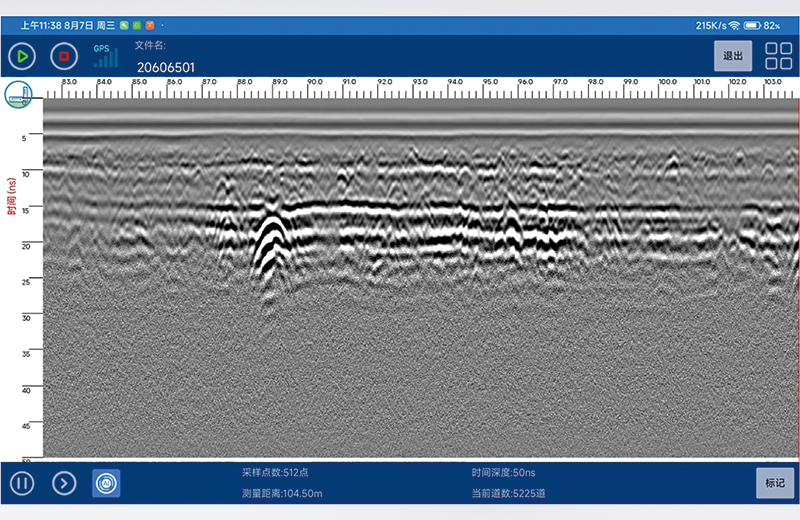Click the 测量距离 104.50m readout
Viewport: 800px width, 520px height.
[281, 494]
